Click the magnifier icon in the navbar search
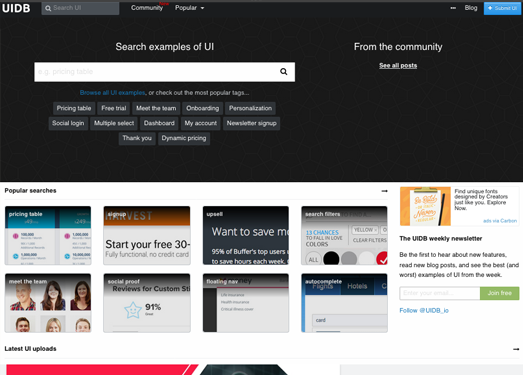The width and height of the screenshot is (523, 375). click(x=48, y=8)
